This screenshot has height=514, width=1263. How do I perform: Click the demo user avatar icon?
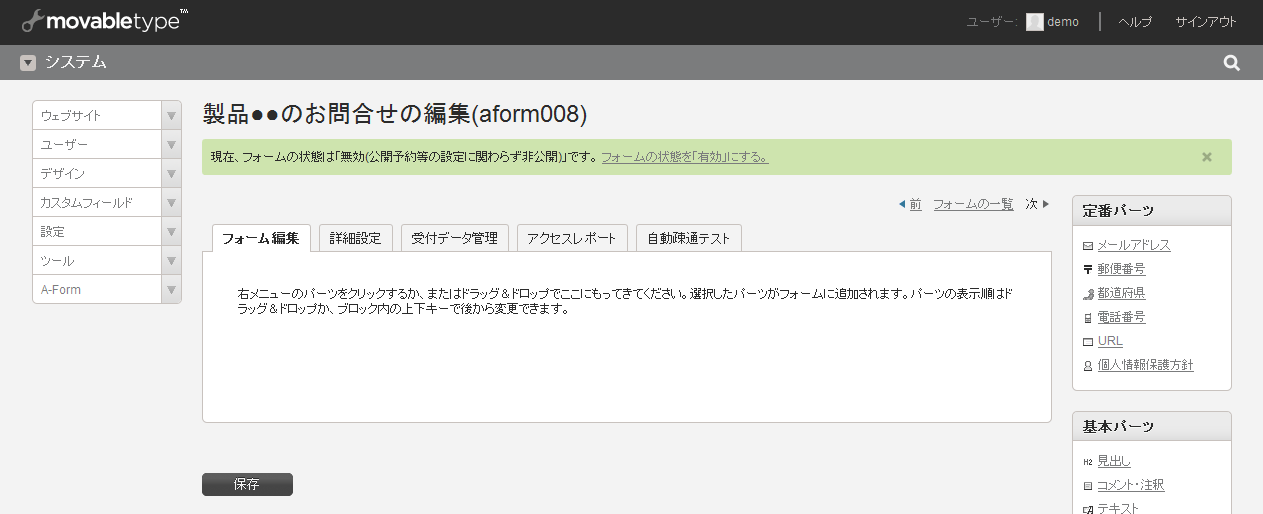(1035, 22)
